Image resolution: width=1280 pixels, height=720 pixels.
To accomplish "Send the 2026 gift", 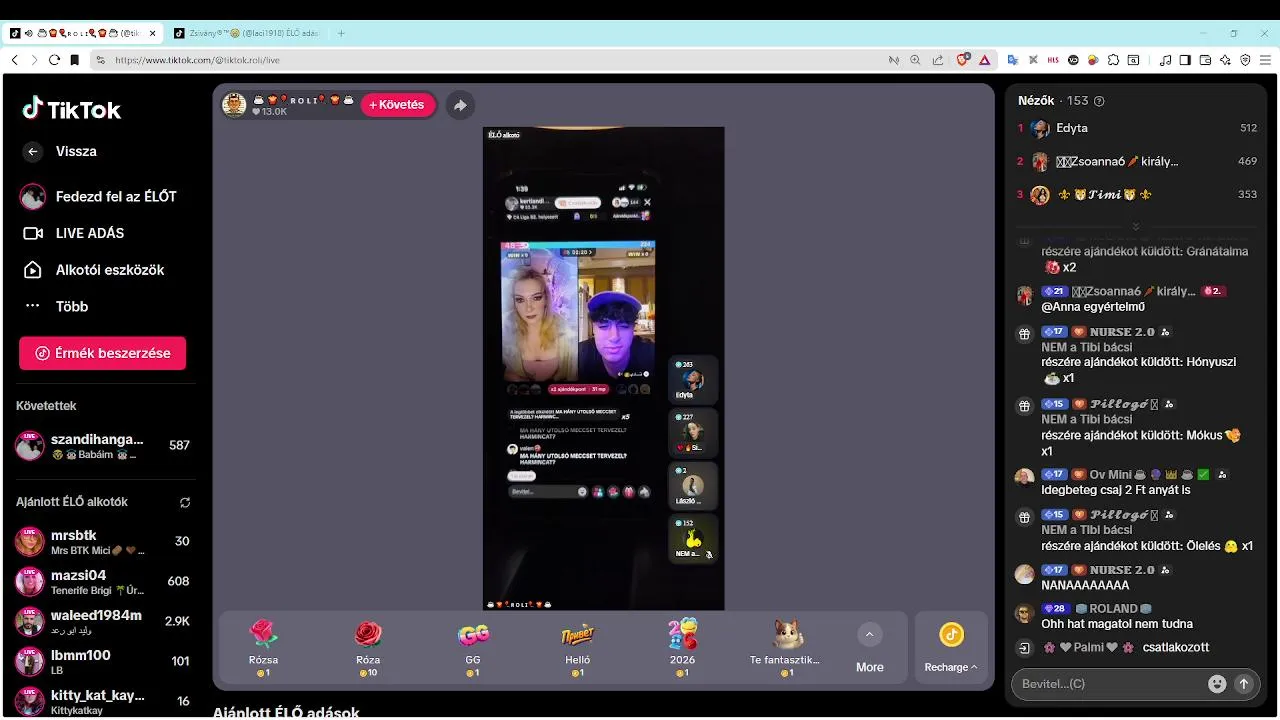I will [x=682, y=648].
